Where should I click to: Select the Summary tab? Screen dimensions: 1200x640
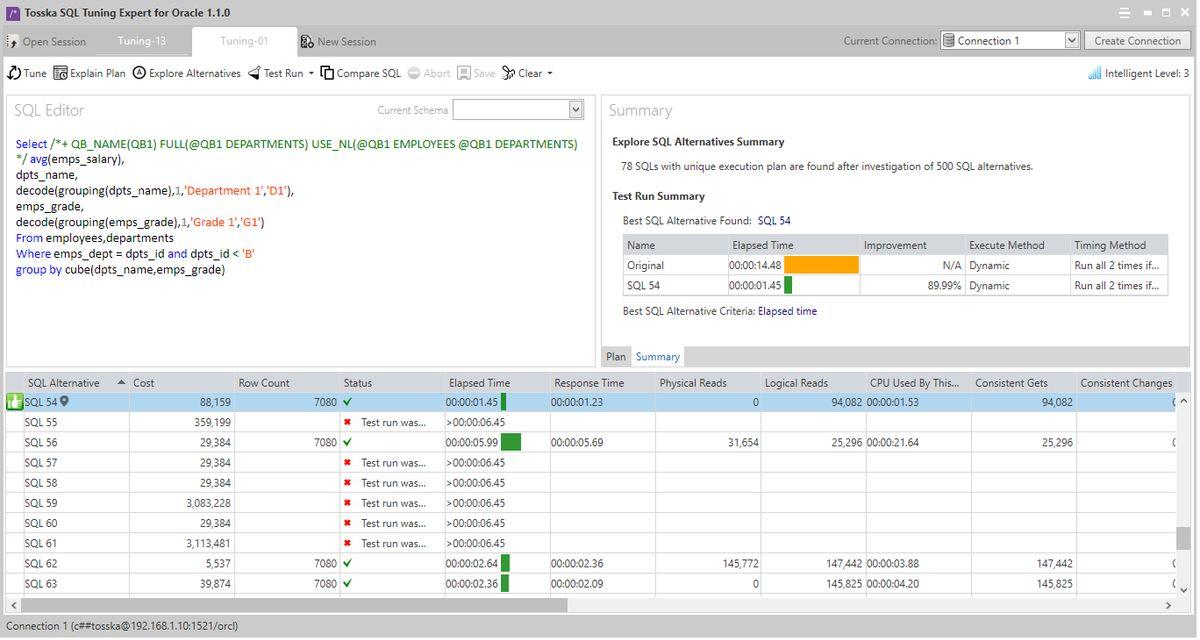pos(658,357)
